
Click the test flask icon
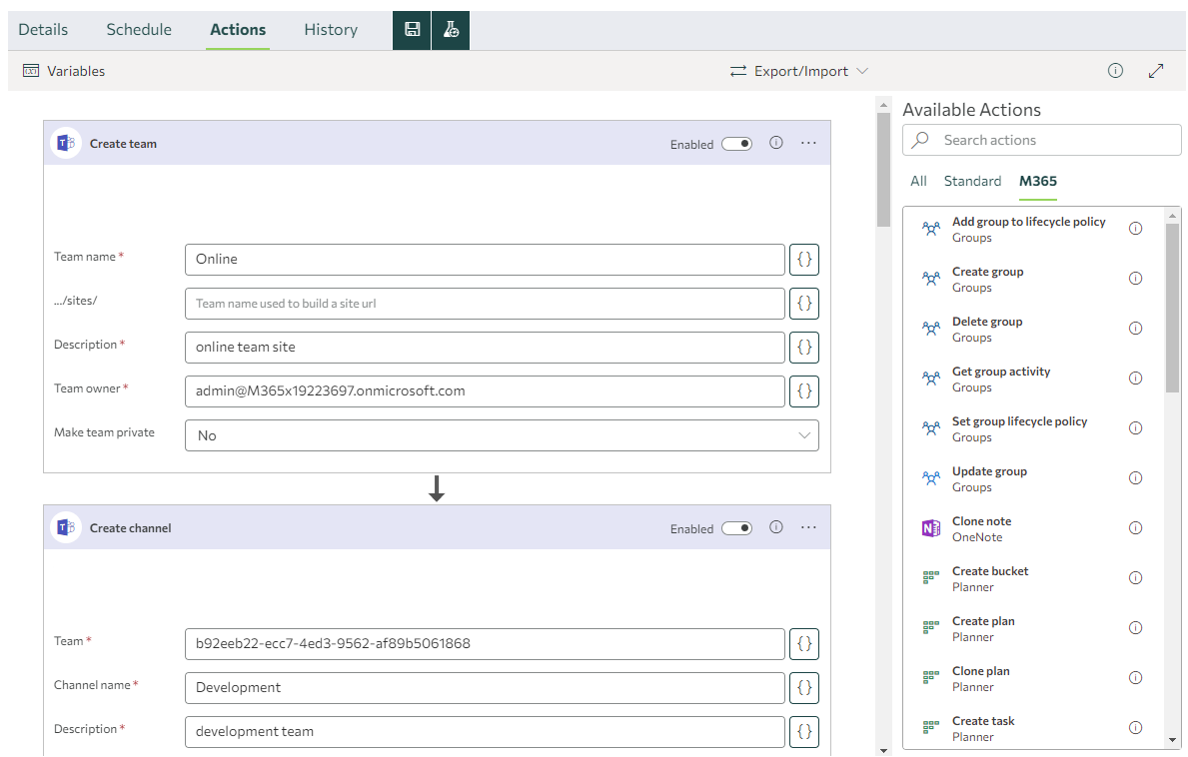(451, 30)
